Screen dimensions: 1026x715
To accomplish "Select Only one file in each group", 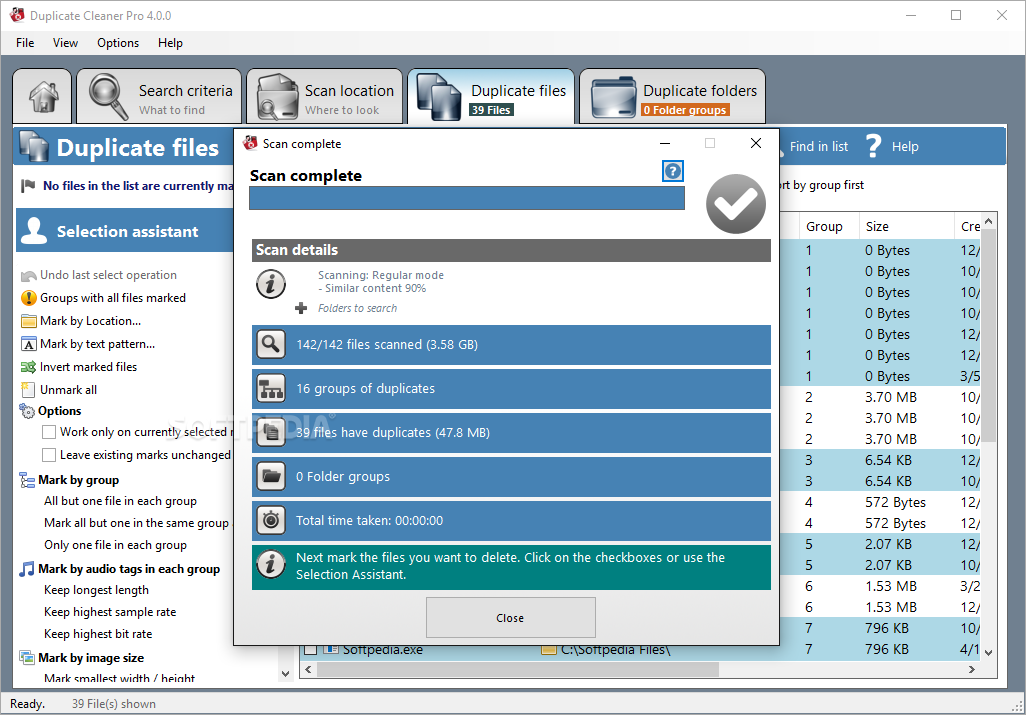I will point(115,545).
